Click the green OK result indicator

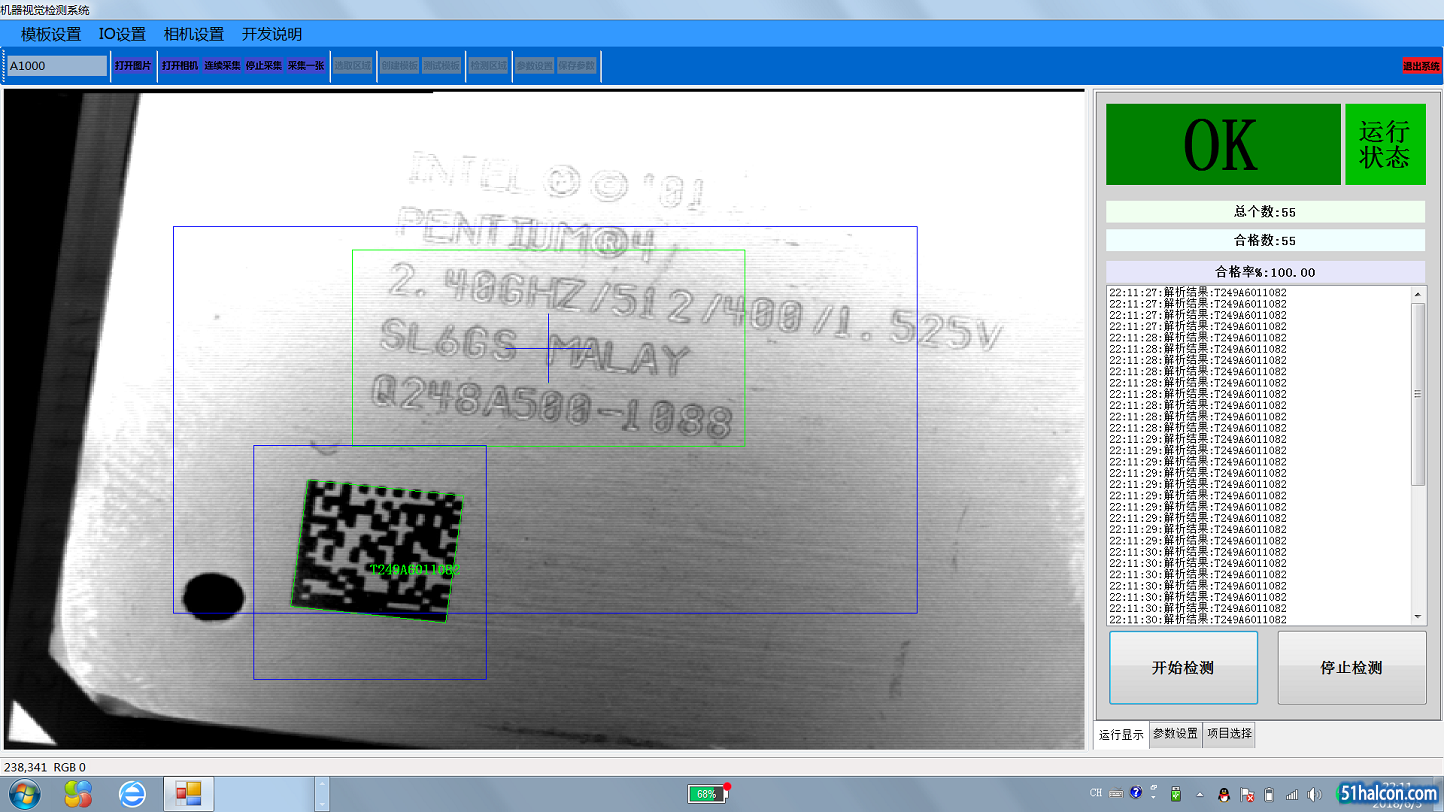point(1223,145)
